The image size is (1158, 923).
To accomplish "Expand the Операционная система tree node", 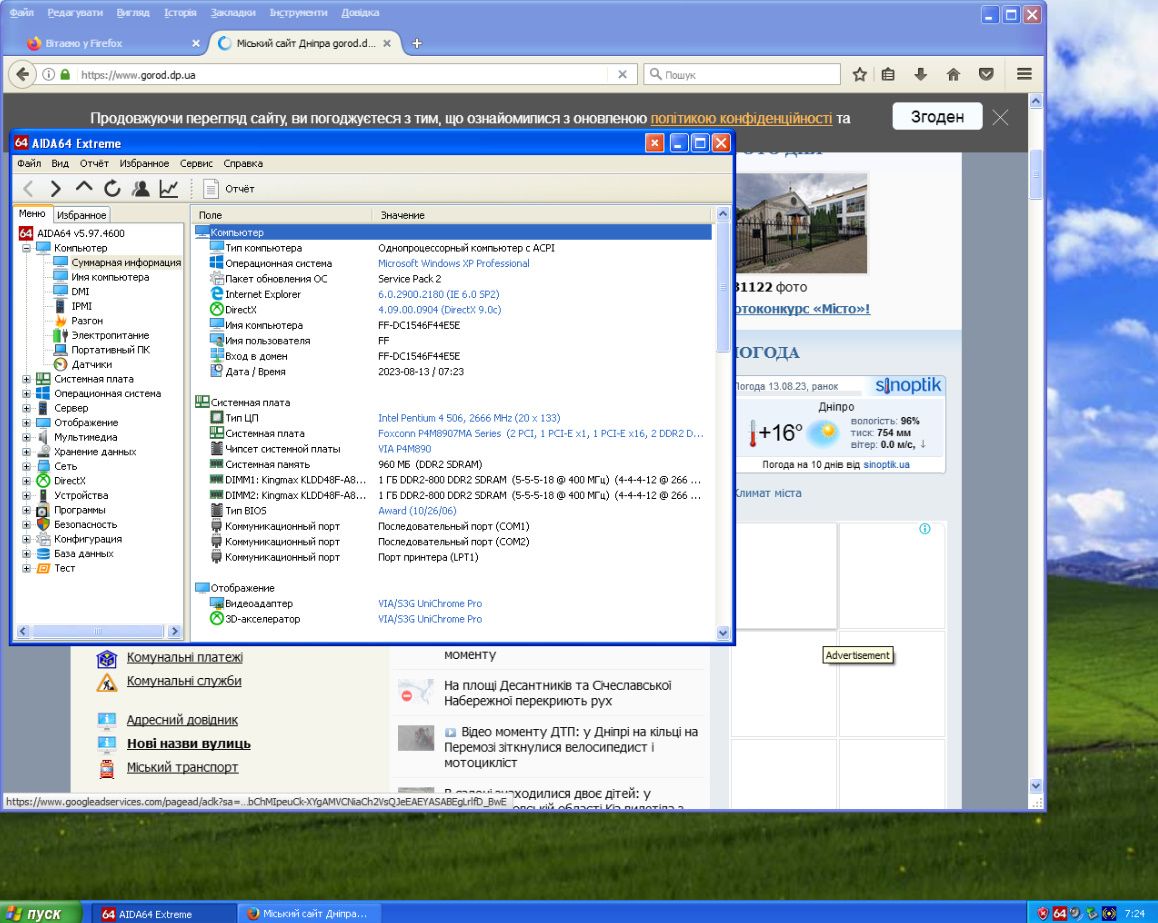I will [27, 394].
